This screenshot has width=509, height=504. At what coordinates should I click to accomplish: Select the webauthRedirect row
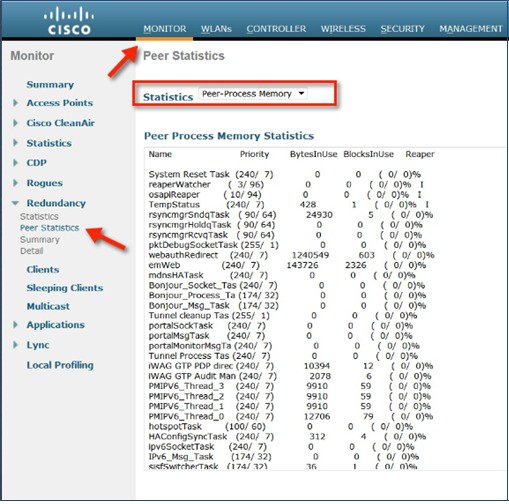pyautogui.click(x=291, y=255)
